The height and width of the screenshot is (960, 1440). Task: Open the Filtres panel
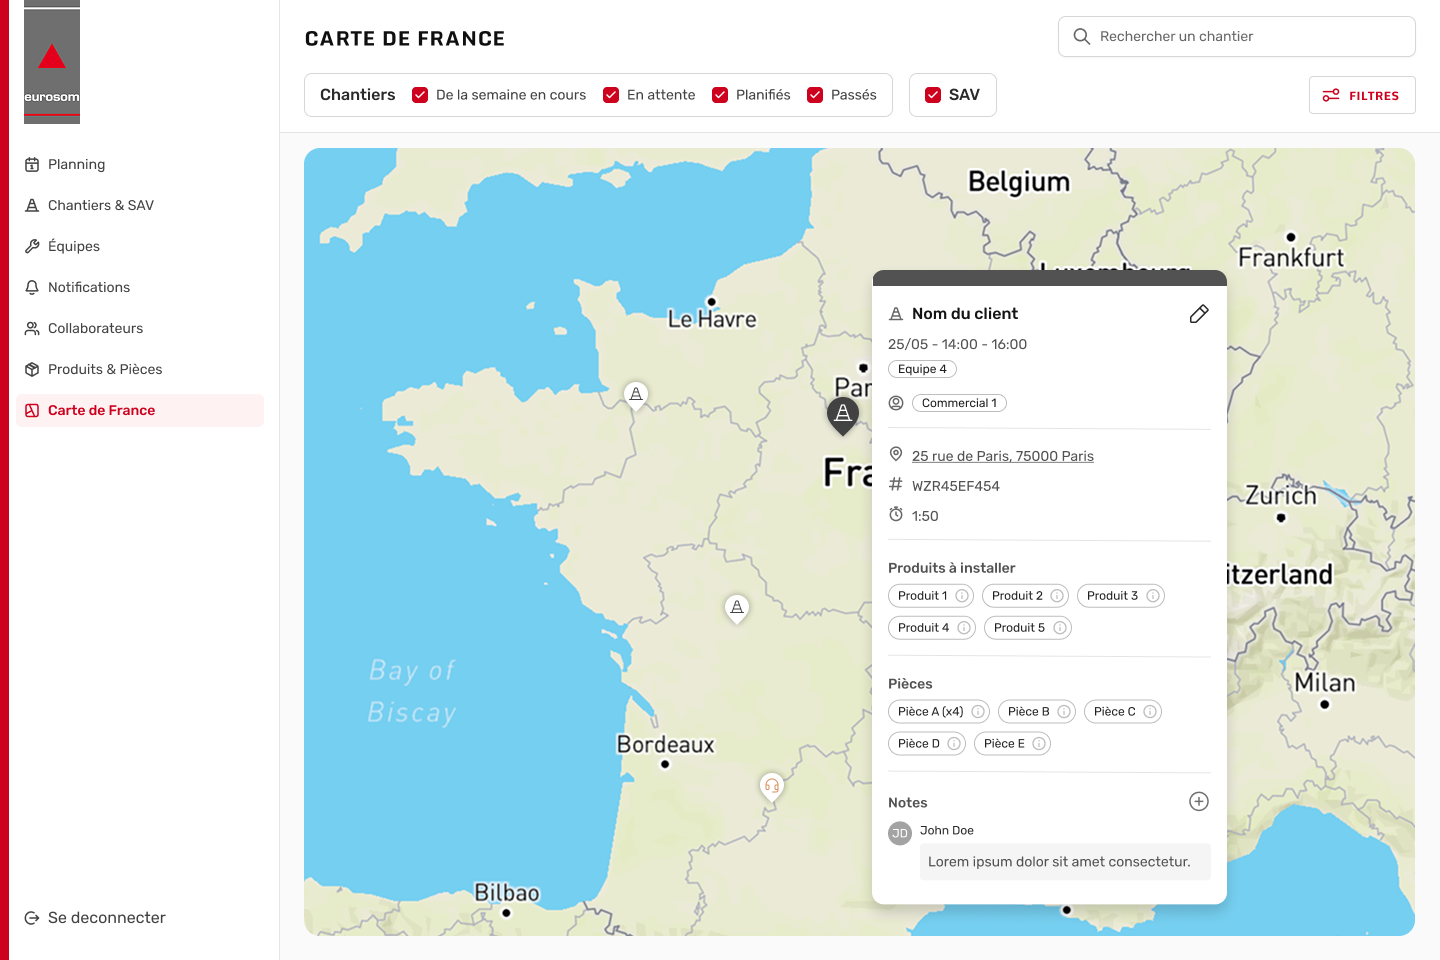1362,95
